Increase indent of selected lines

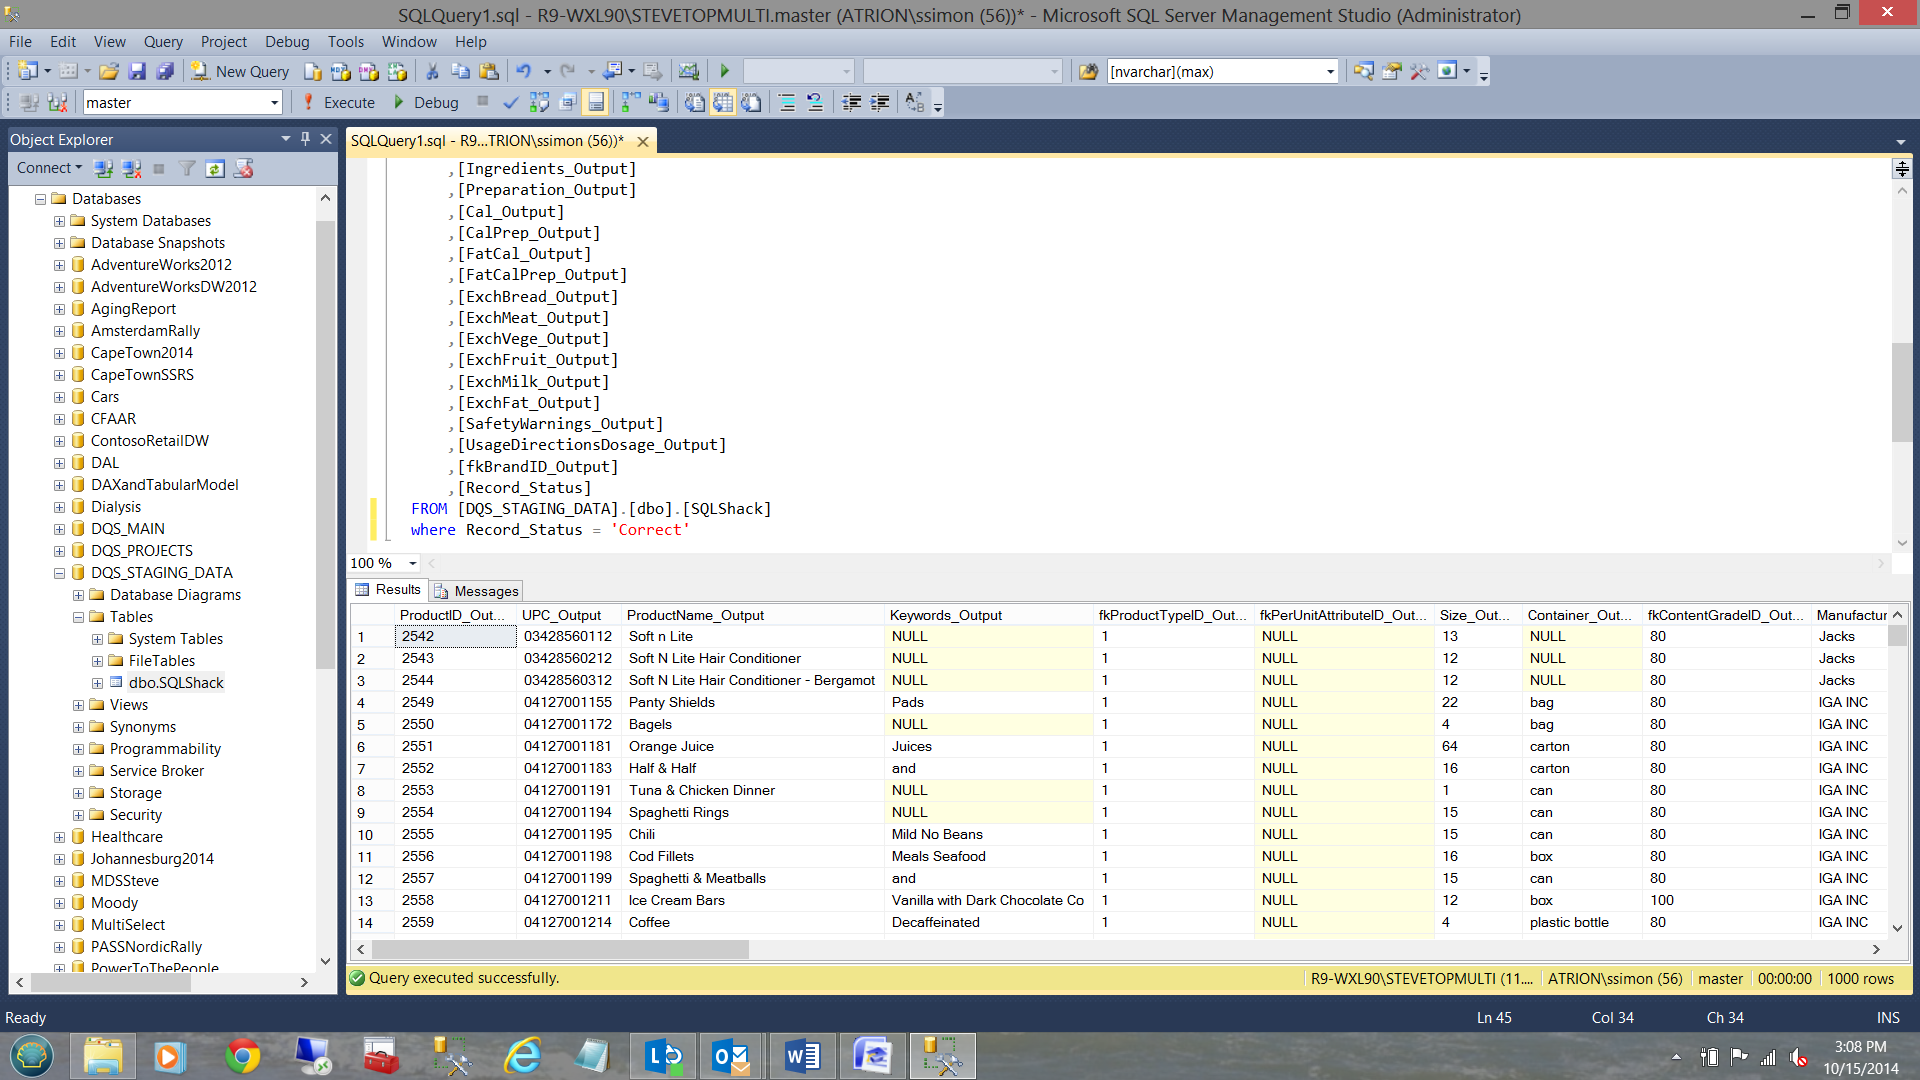879,102
